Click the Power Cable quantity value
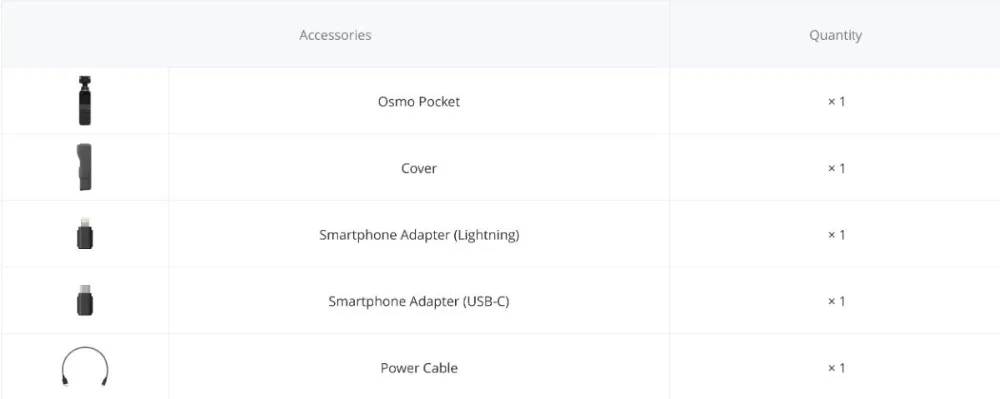 pyautogui.click(x=836, y=368)
